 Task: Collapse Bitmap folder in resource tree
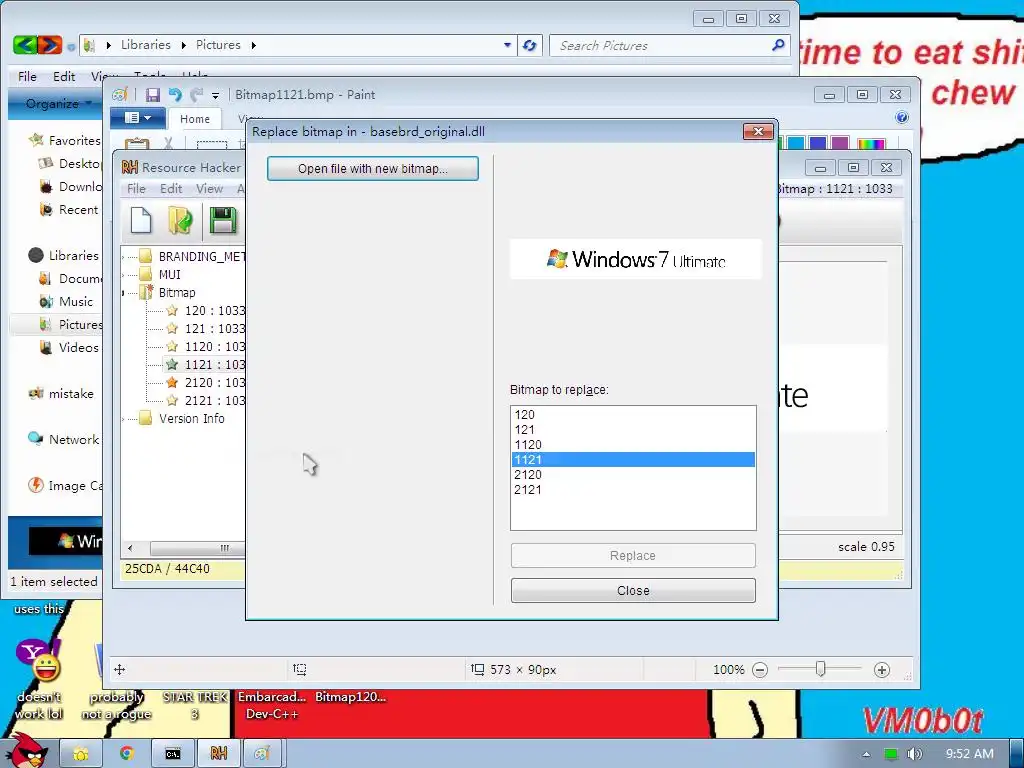click(x=123, y=293)
